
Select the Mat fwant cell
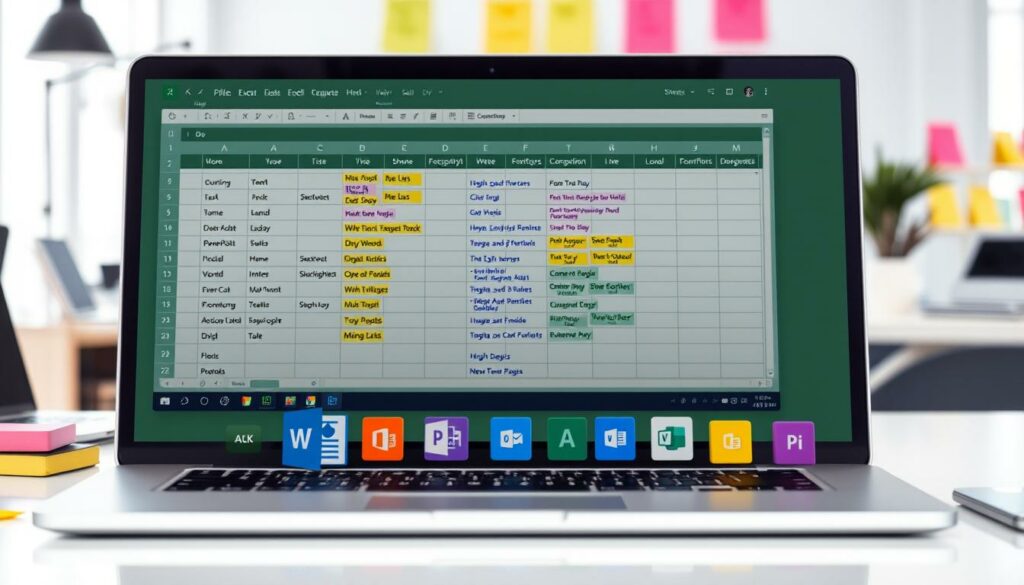265,289
